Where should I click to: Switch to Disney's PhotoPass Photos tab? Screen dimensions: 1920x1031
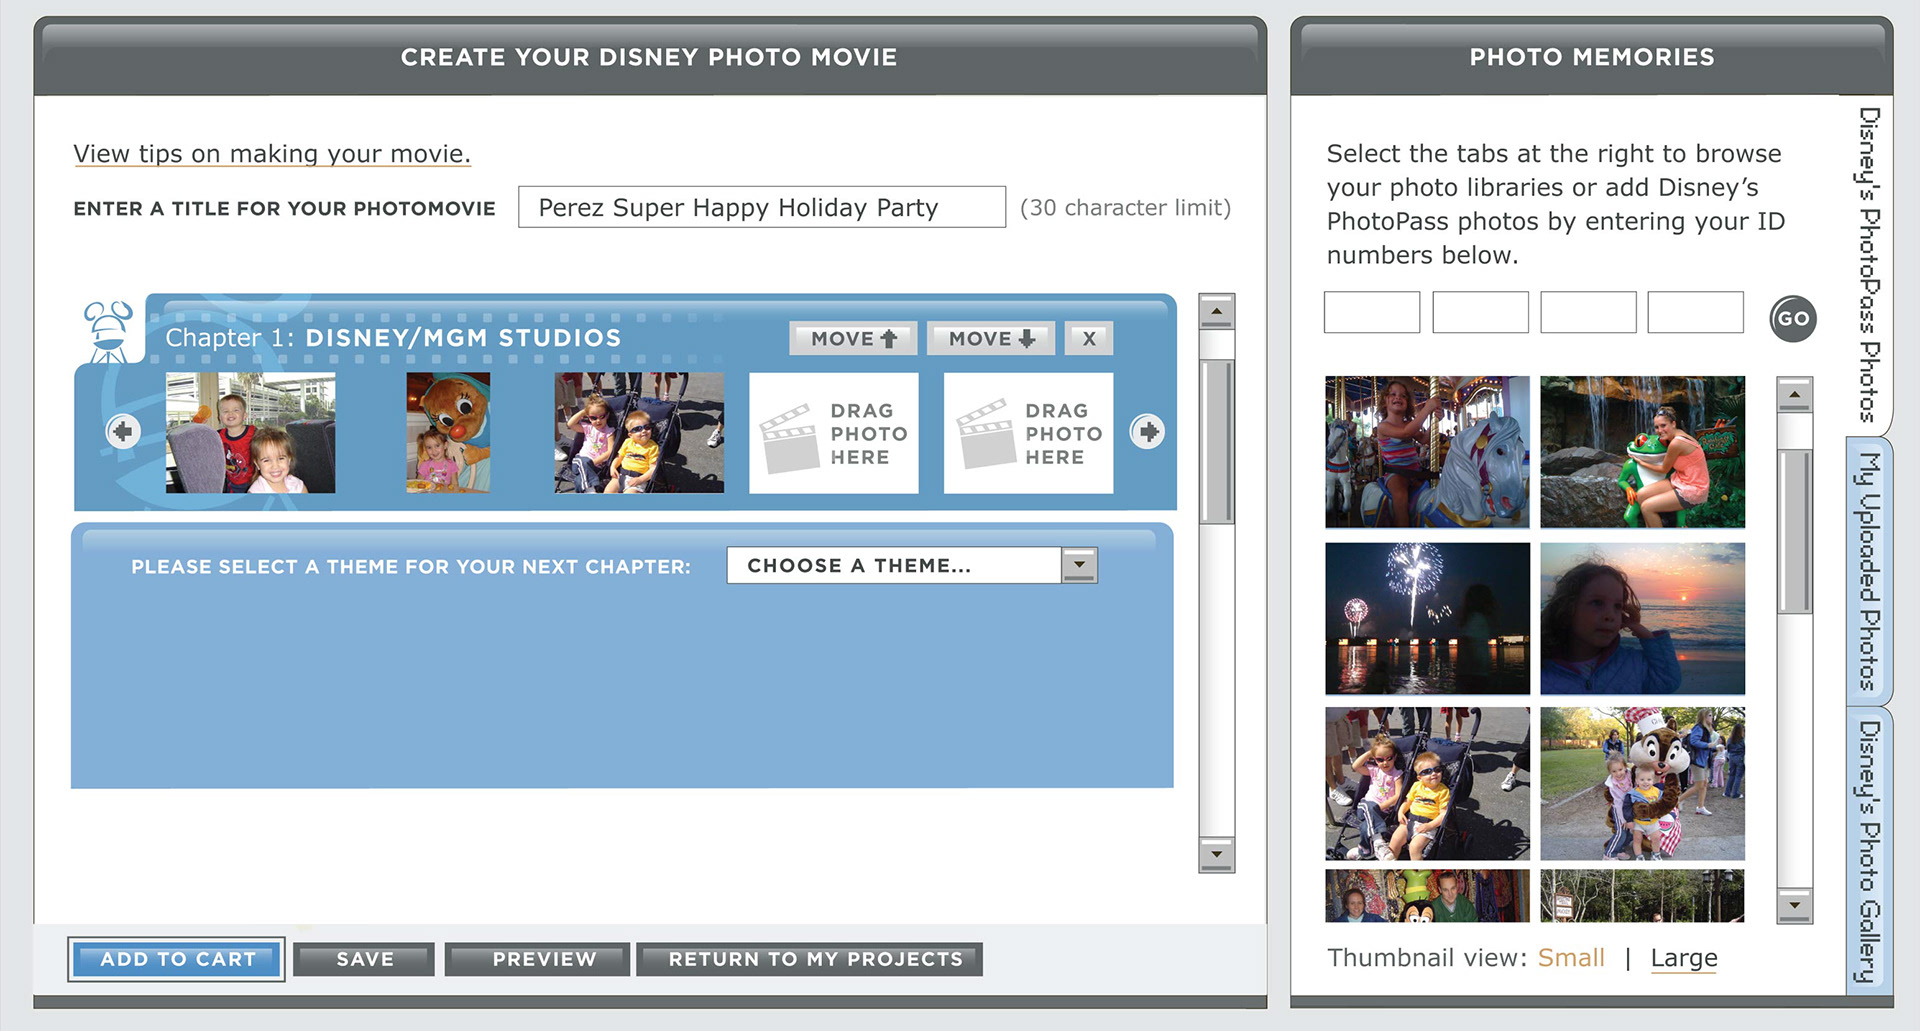coord(1869,264)
